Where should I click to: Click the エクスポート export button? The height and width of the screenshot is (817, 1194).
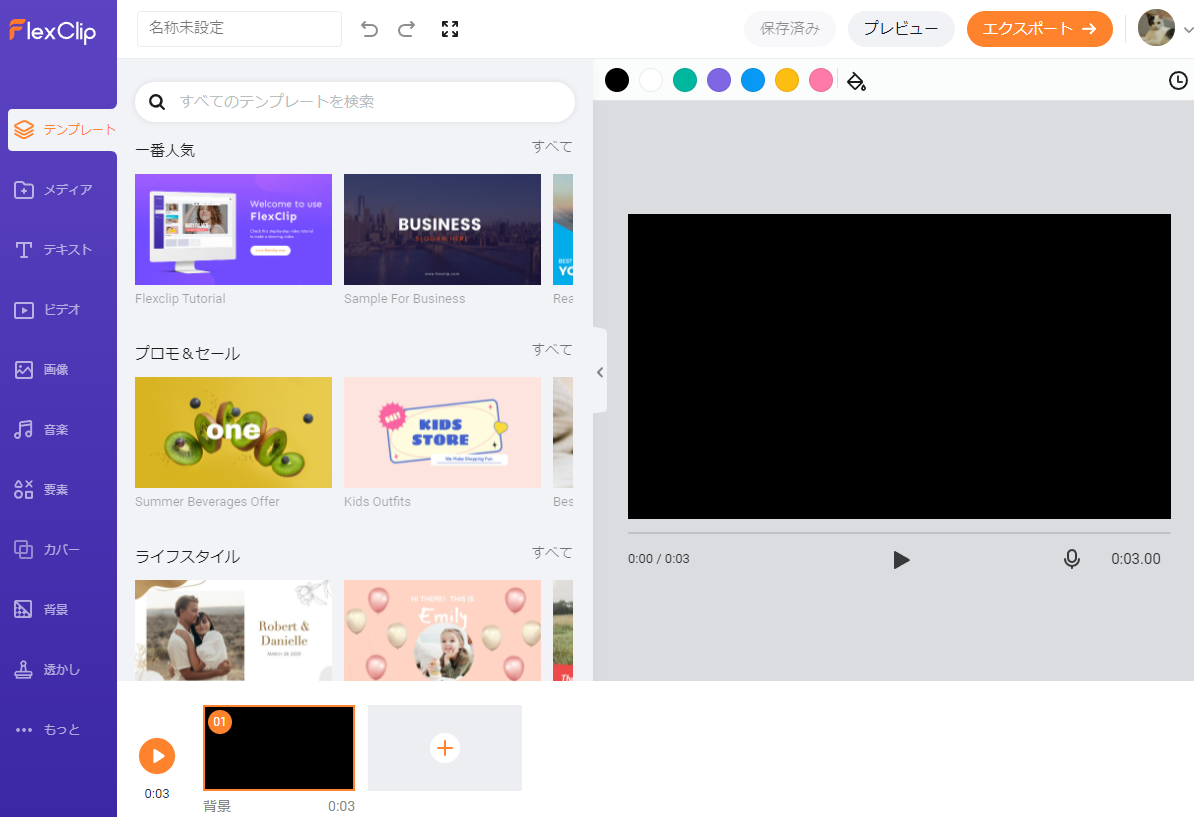click(x=1039, y=29)
